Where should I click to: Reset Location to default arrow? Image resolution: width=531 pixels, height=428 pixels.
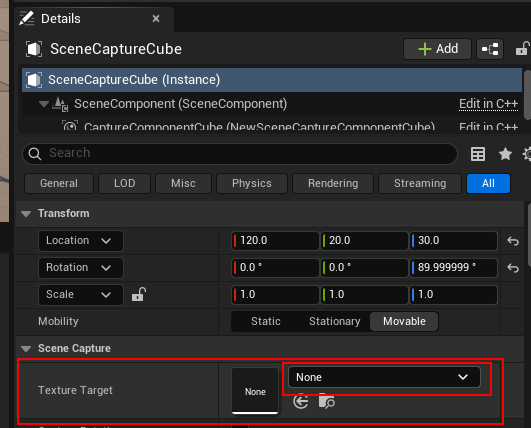pos(513,241)
